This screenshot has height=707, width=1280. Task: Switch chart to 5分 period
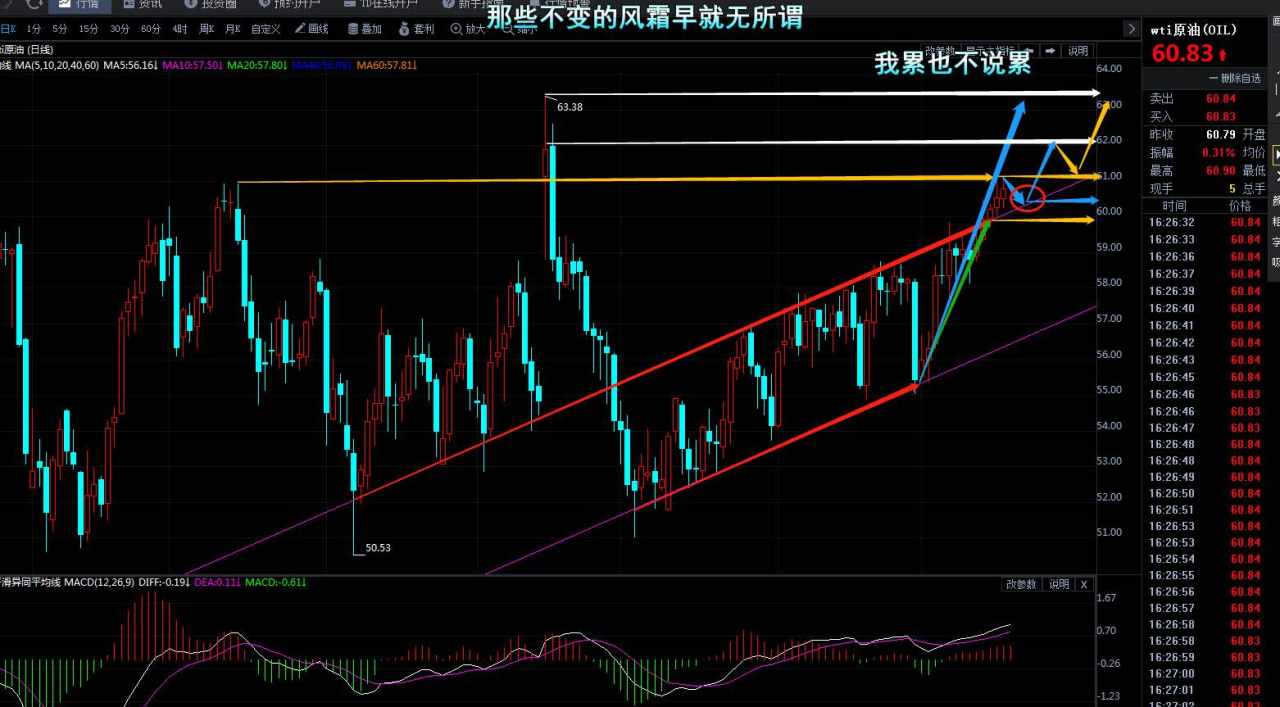coord(61,29)
